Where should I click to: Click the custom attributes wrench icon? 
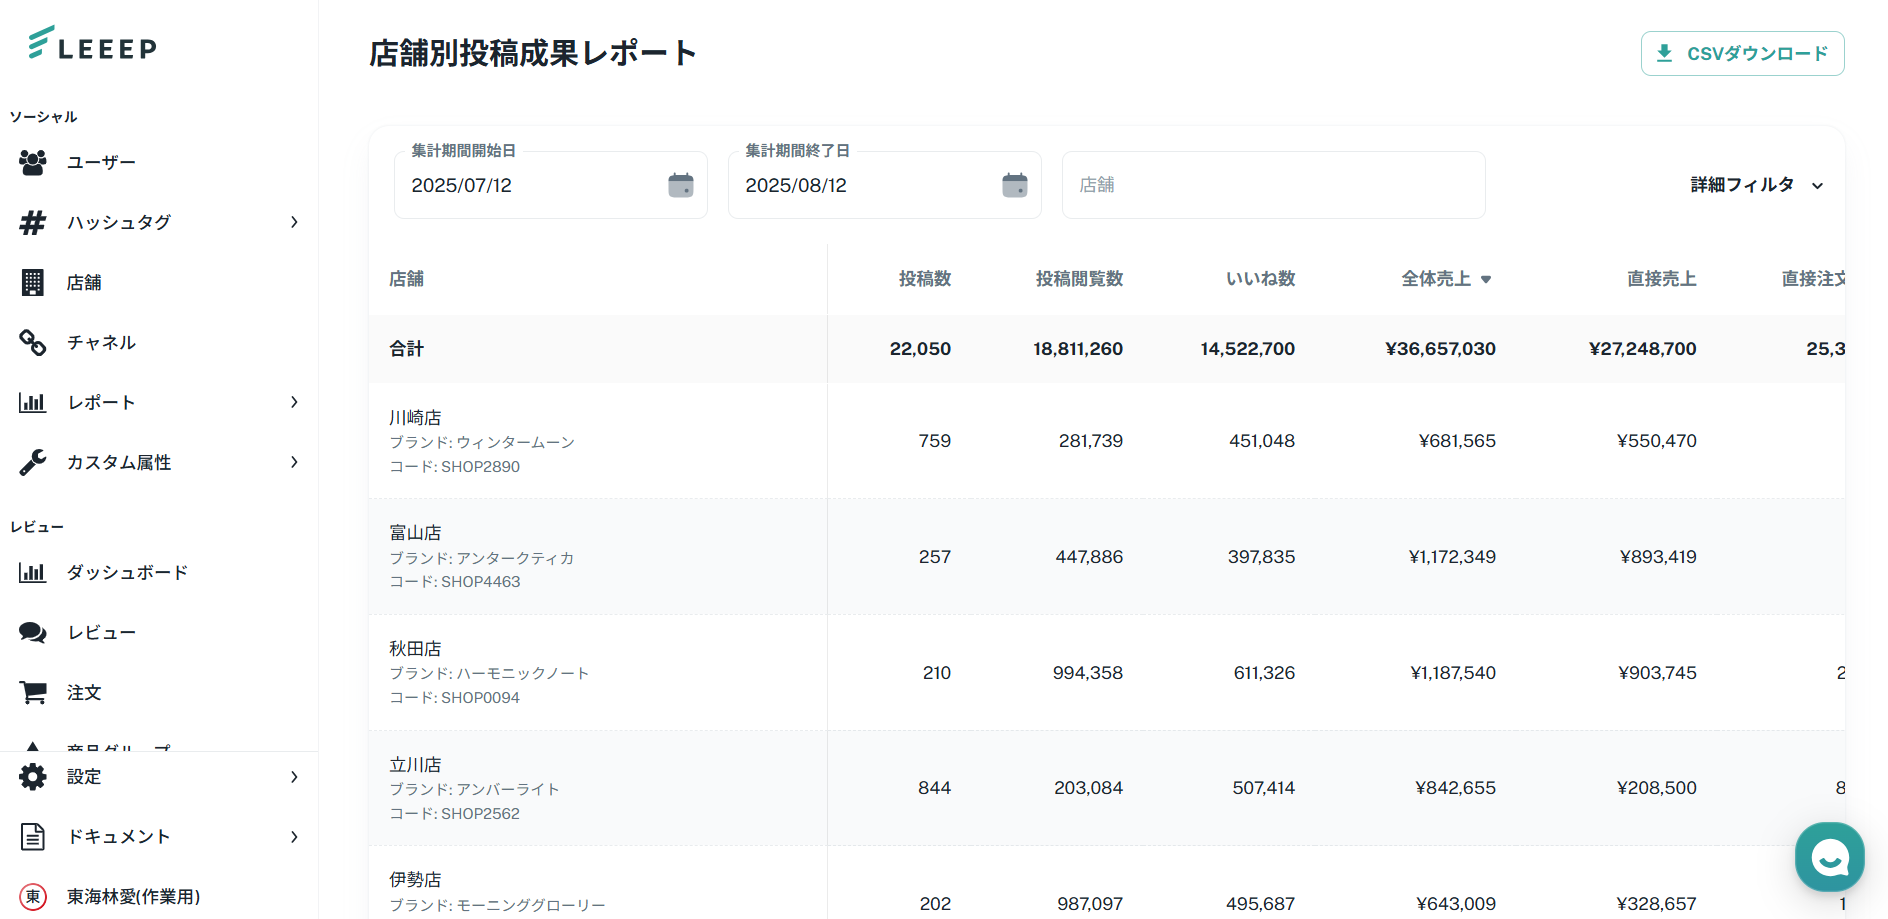click(x=33, y=462)
